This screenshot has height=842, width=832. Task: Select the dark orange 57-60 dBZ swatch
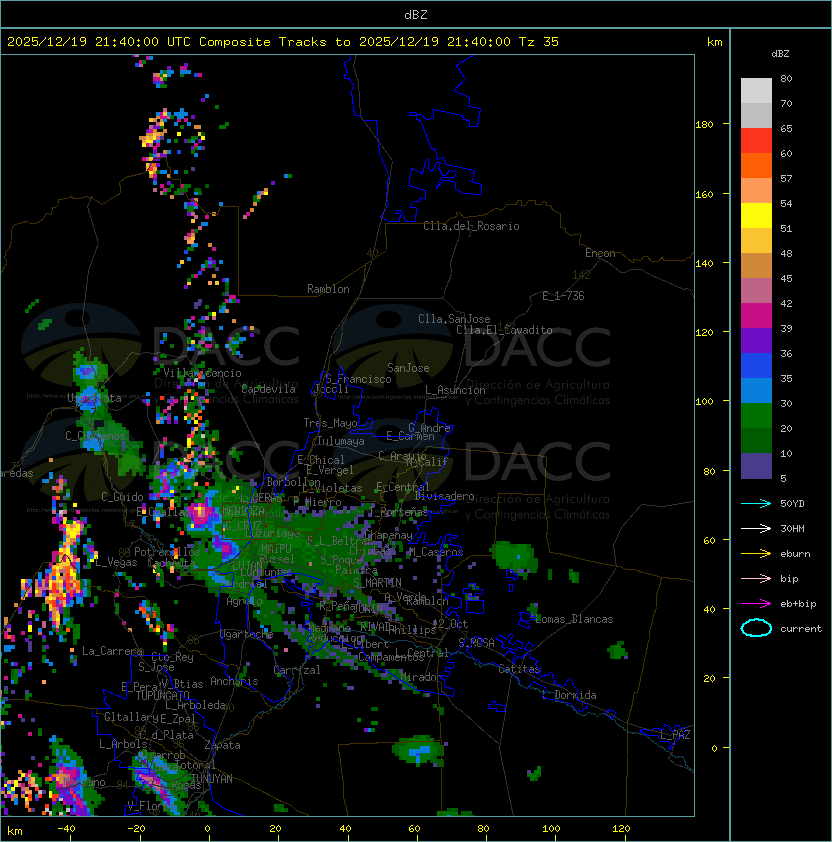(x=756, y=166)
